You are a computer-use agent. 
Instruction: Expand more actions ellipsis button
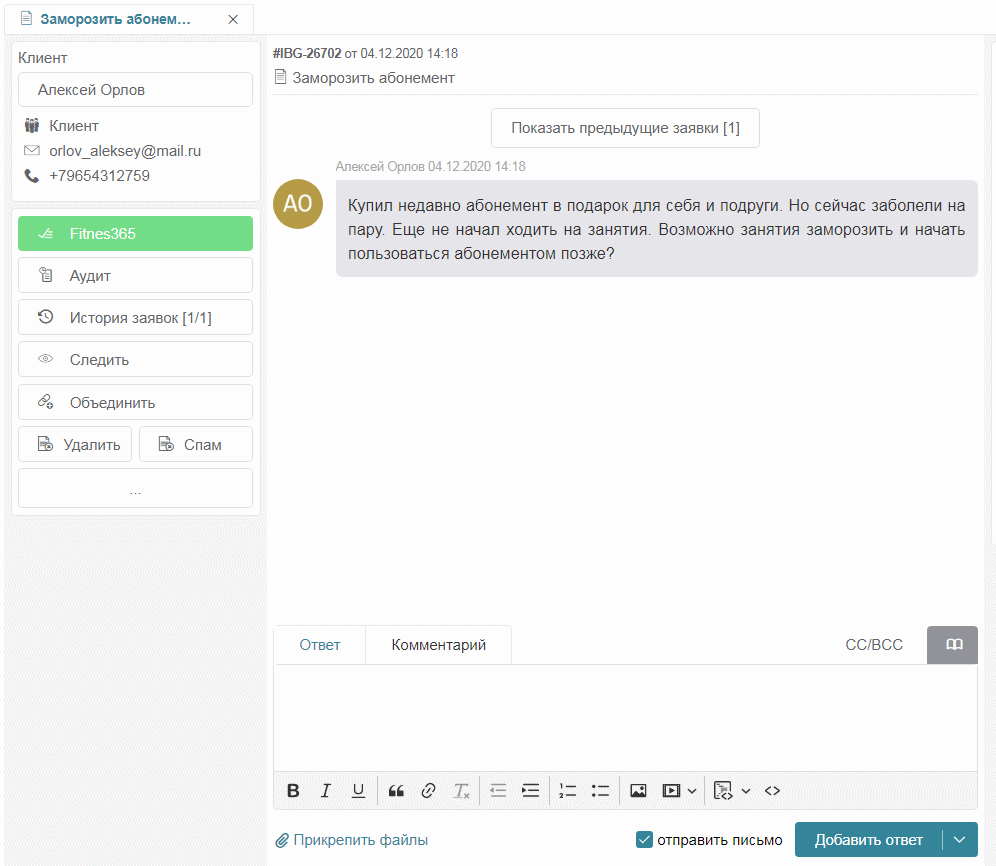(x=135, y=488)
